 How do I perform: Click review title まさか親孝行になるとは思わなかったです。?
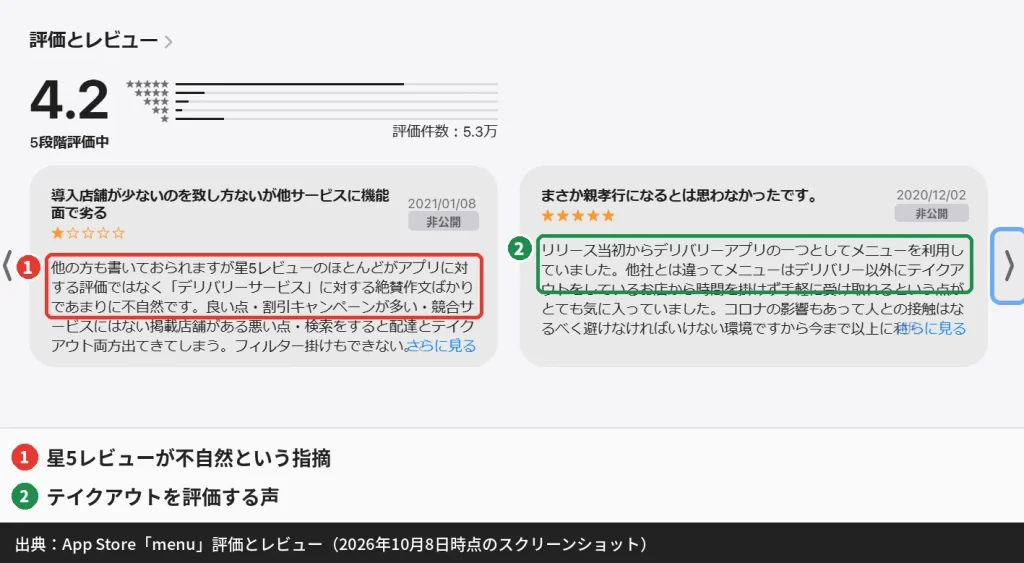(679, 195)
